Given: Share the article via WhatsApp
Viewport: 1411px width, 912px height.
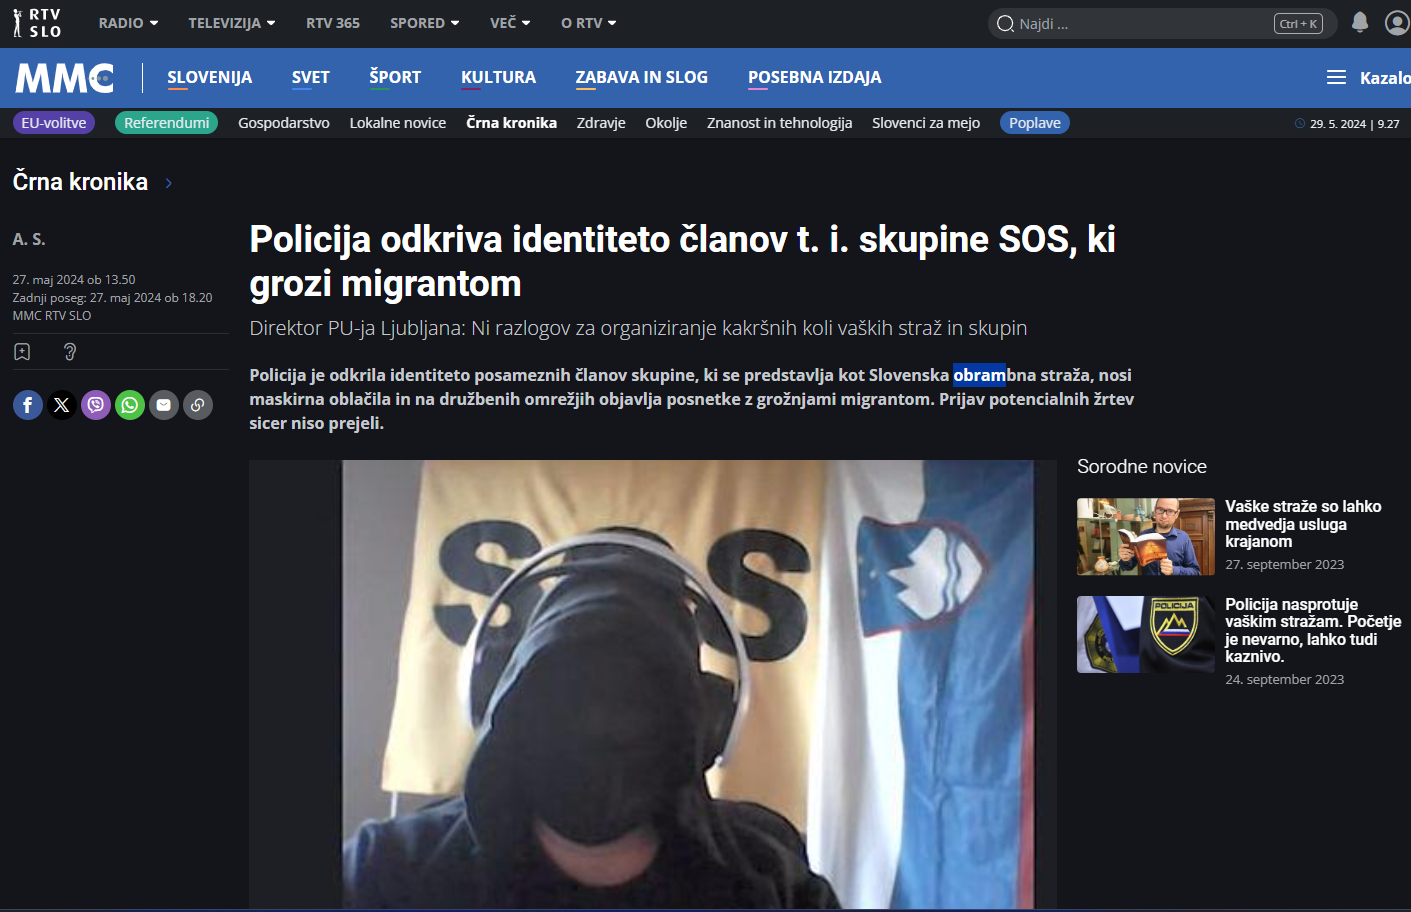Looking at the screenshot, I should [x=130, y=405].
